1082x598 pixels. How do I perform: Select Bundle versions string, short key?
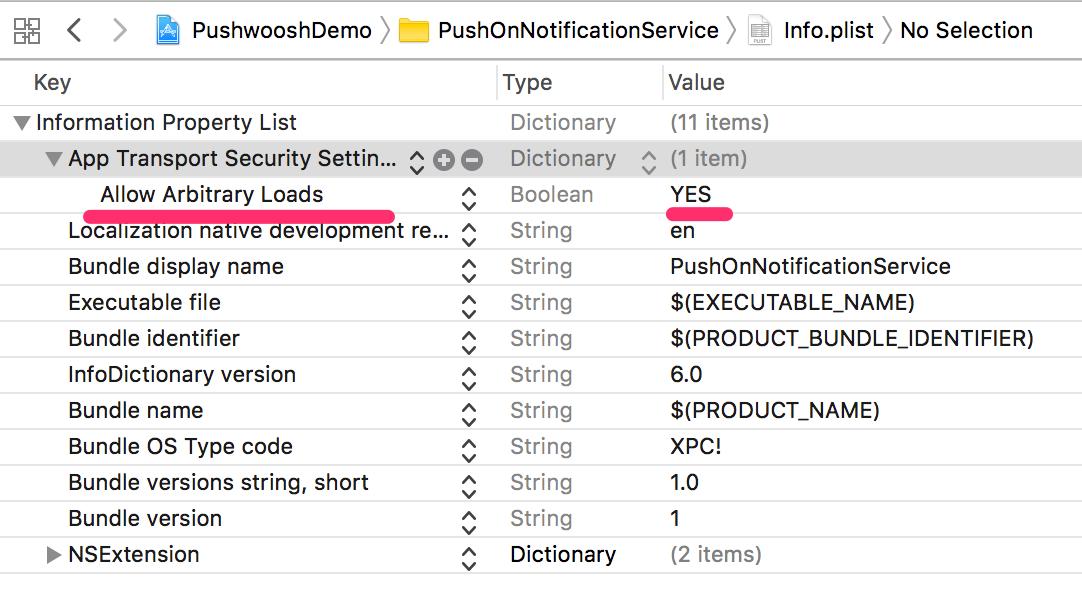click(219, 483)
